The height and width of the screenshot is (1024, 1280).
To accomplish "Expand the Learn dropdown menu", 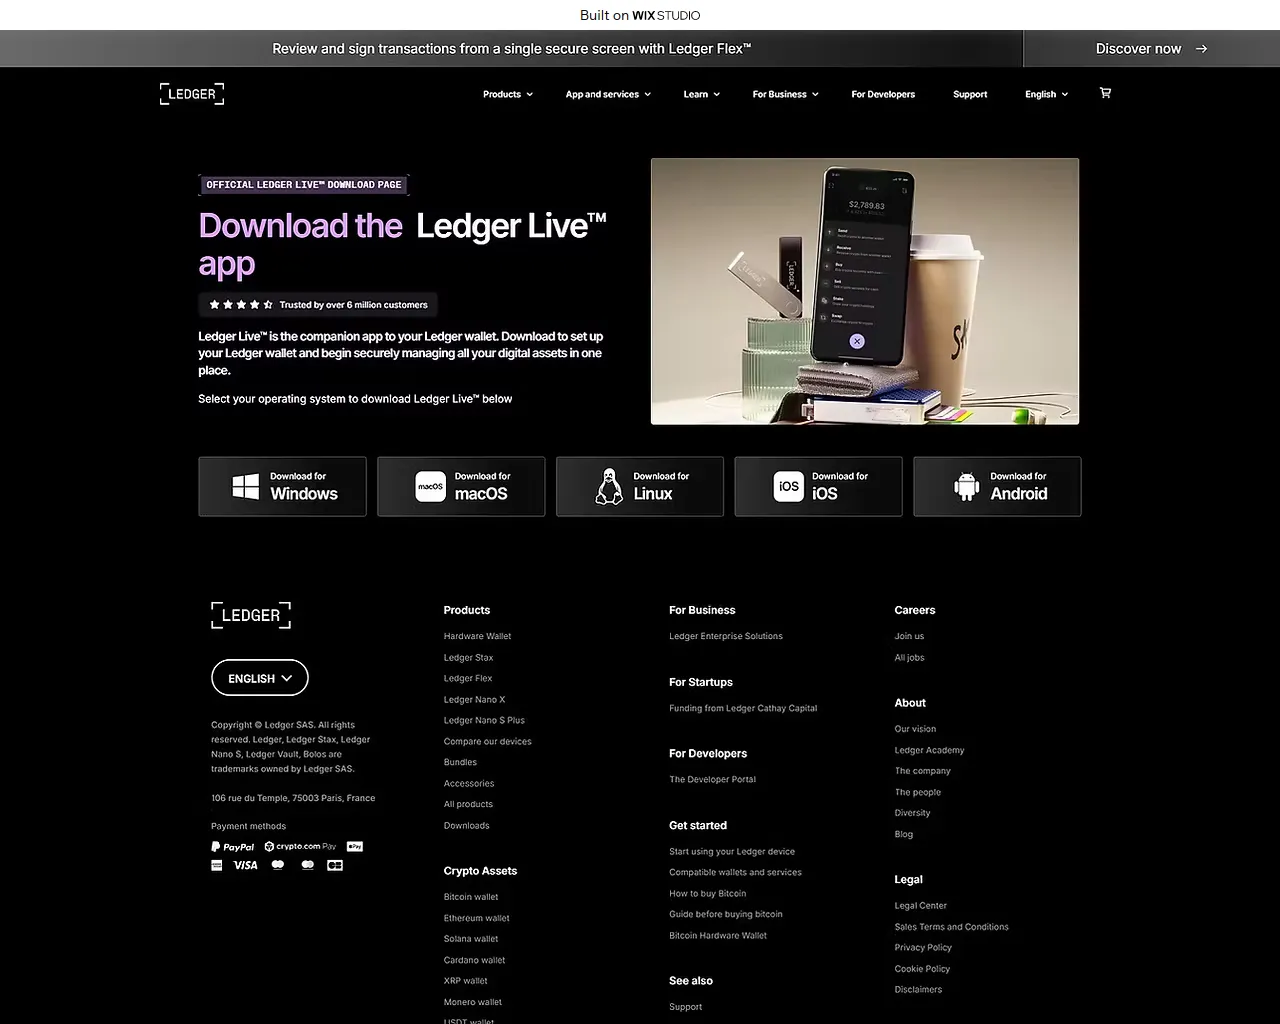I will [x=702, y=94].
